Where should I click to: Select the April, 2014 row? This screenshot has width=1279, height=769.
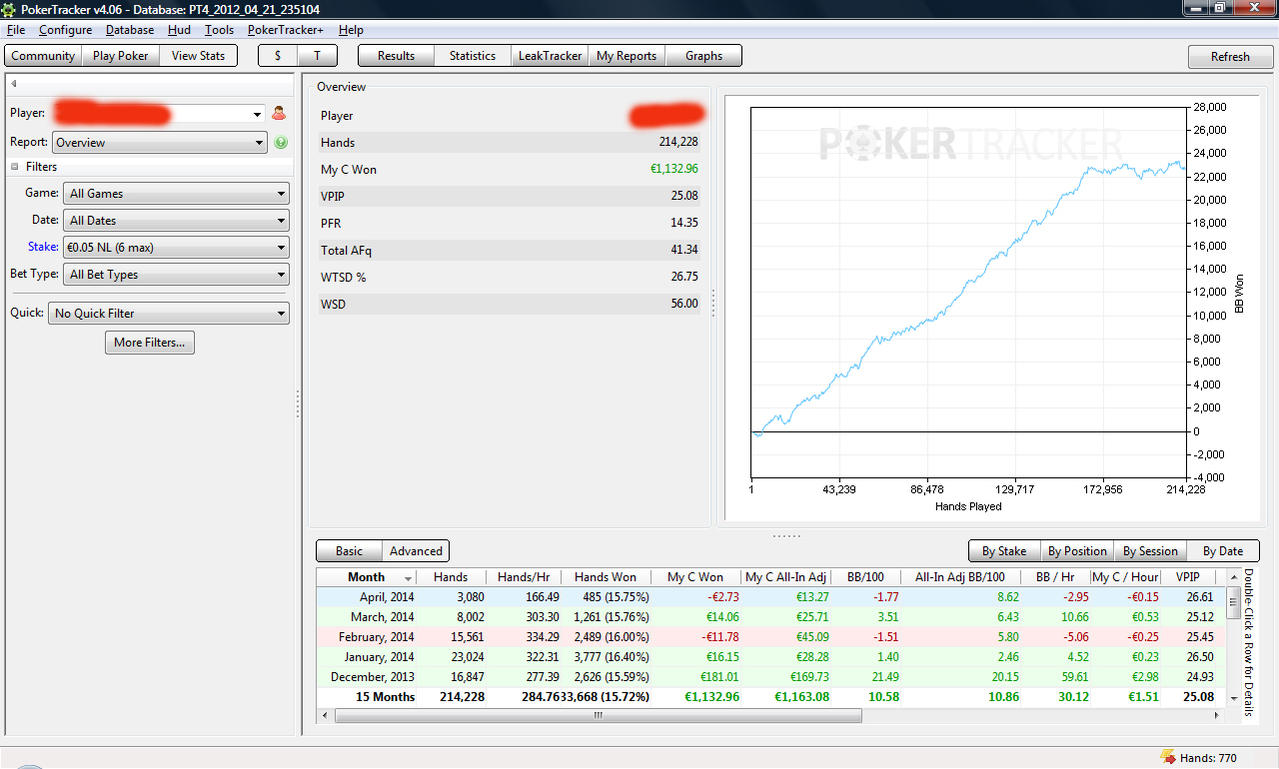coord(771,597)
